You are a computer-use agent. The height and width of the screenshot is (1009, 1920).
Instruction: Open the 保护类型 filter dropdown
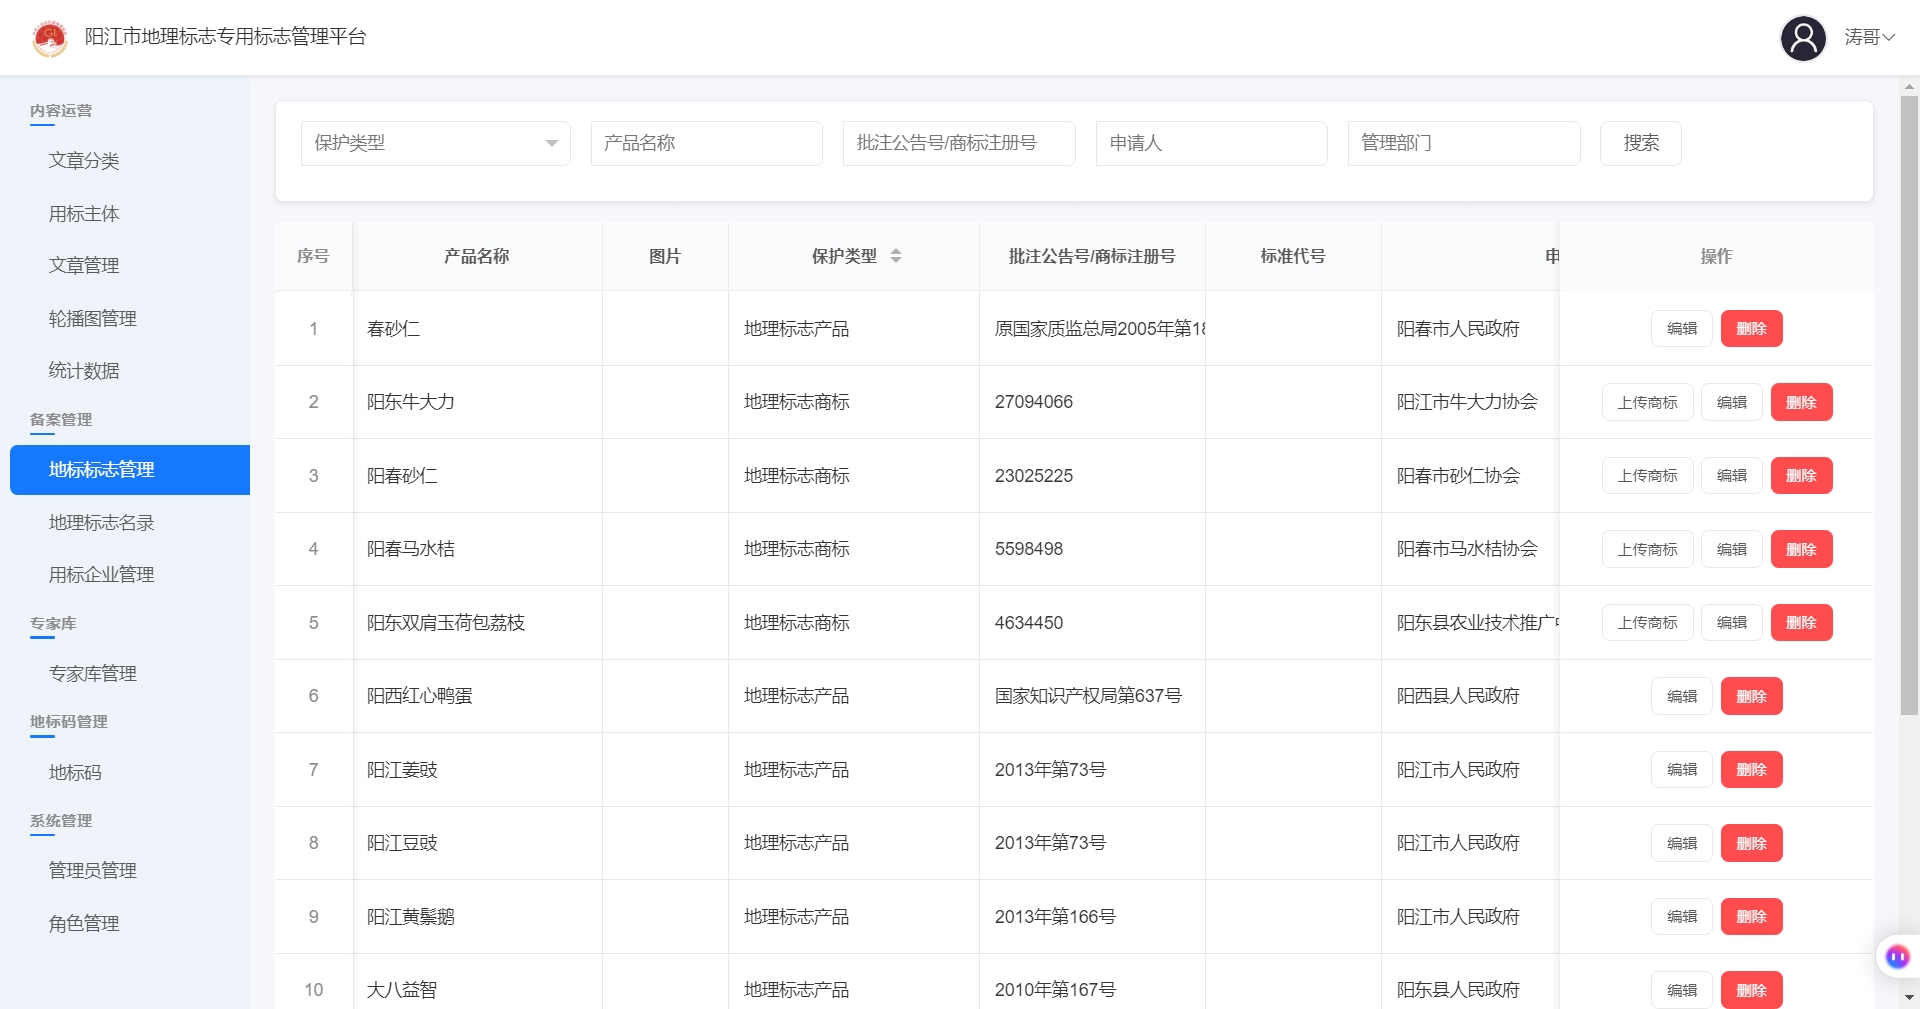tap(436, 143)
